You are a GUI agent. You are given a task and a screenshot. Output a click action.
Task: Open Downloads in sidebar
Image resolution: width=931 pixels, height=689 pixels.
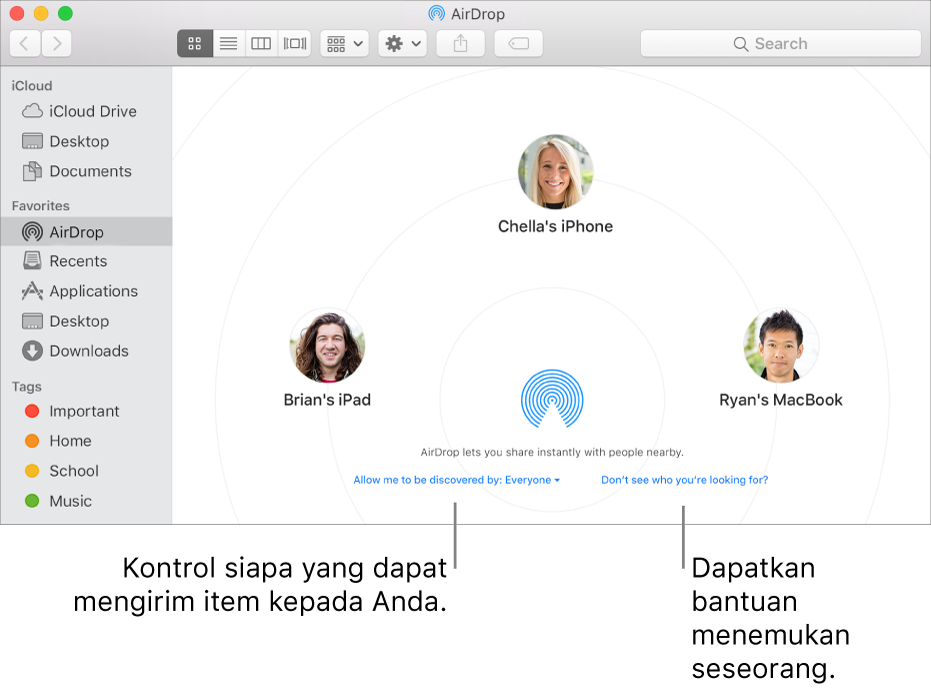86,351
